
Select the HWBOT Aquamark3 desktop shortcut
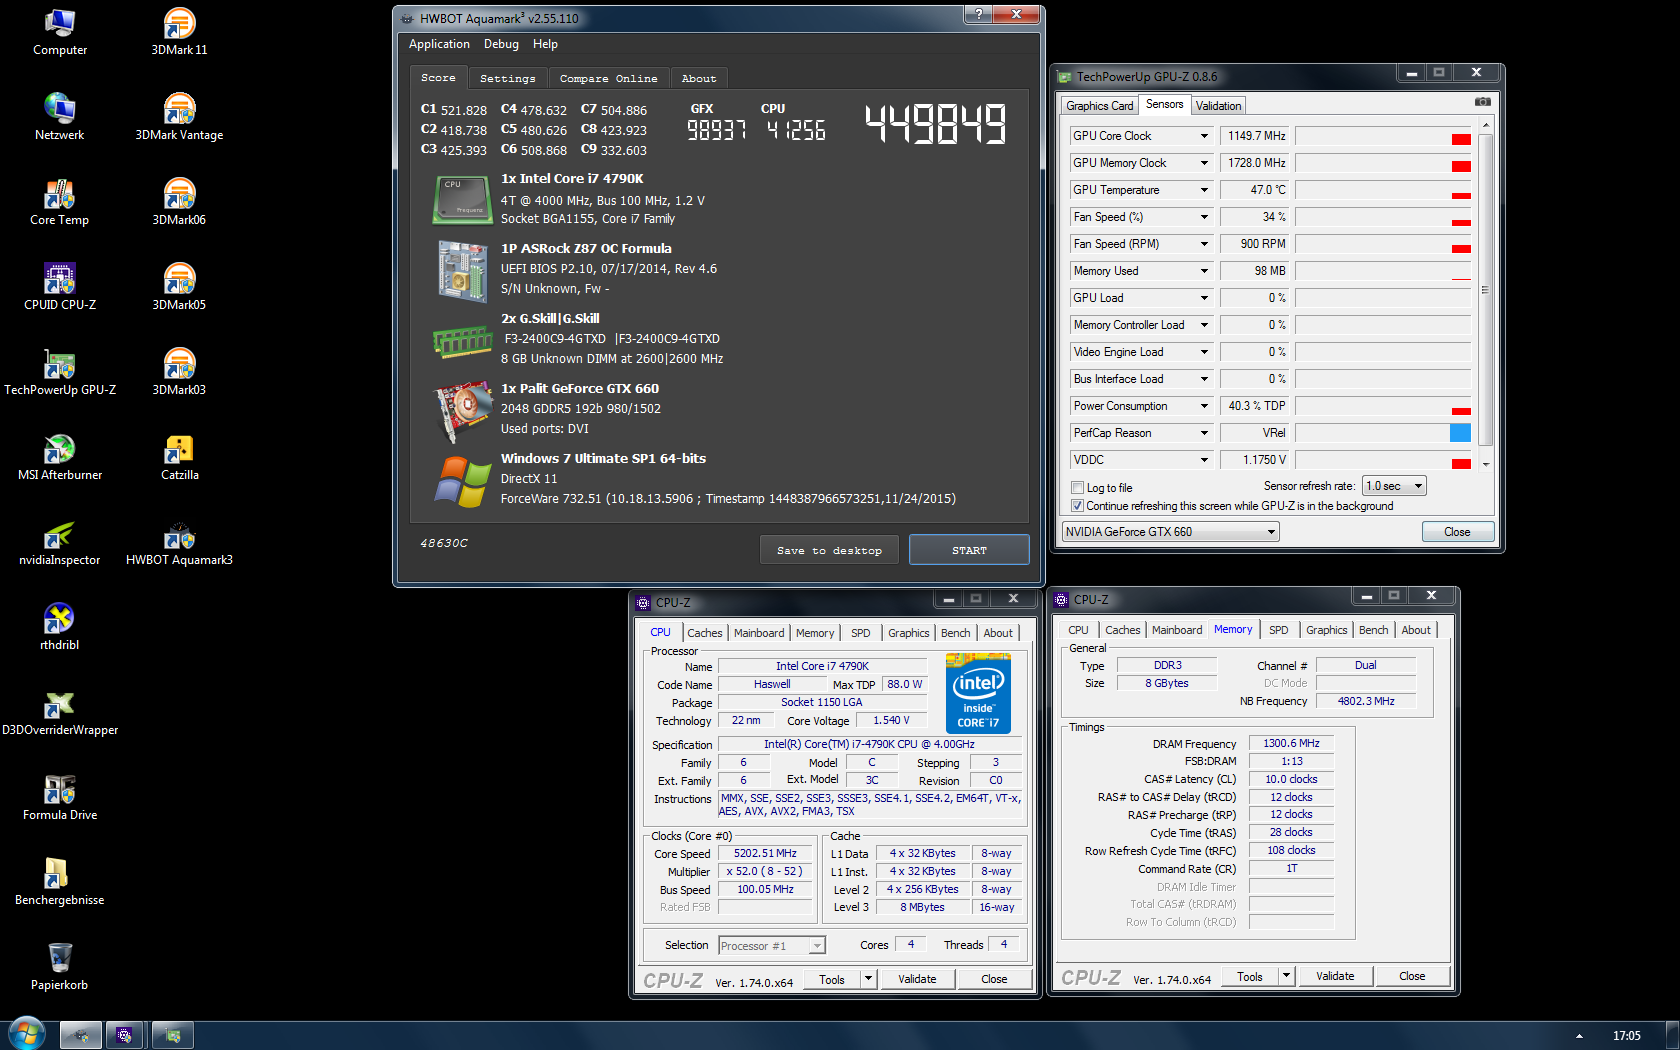pyautogui.click(x=179, y=542)
